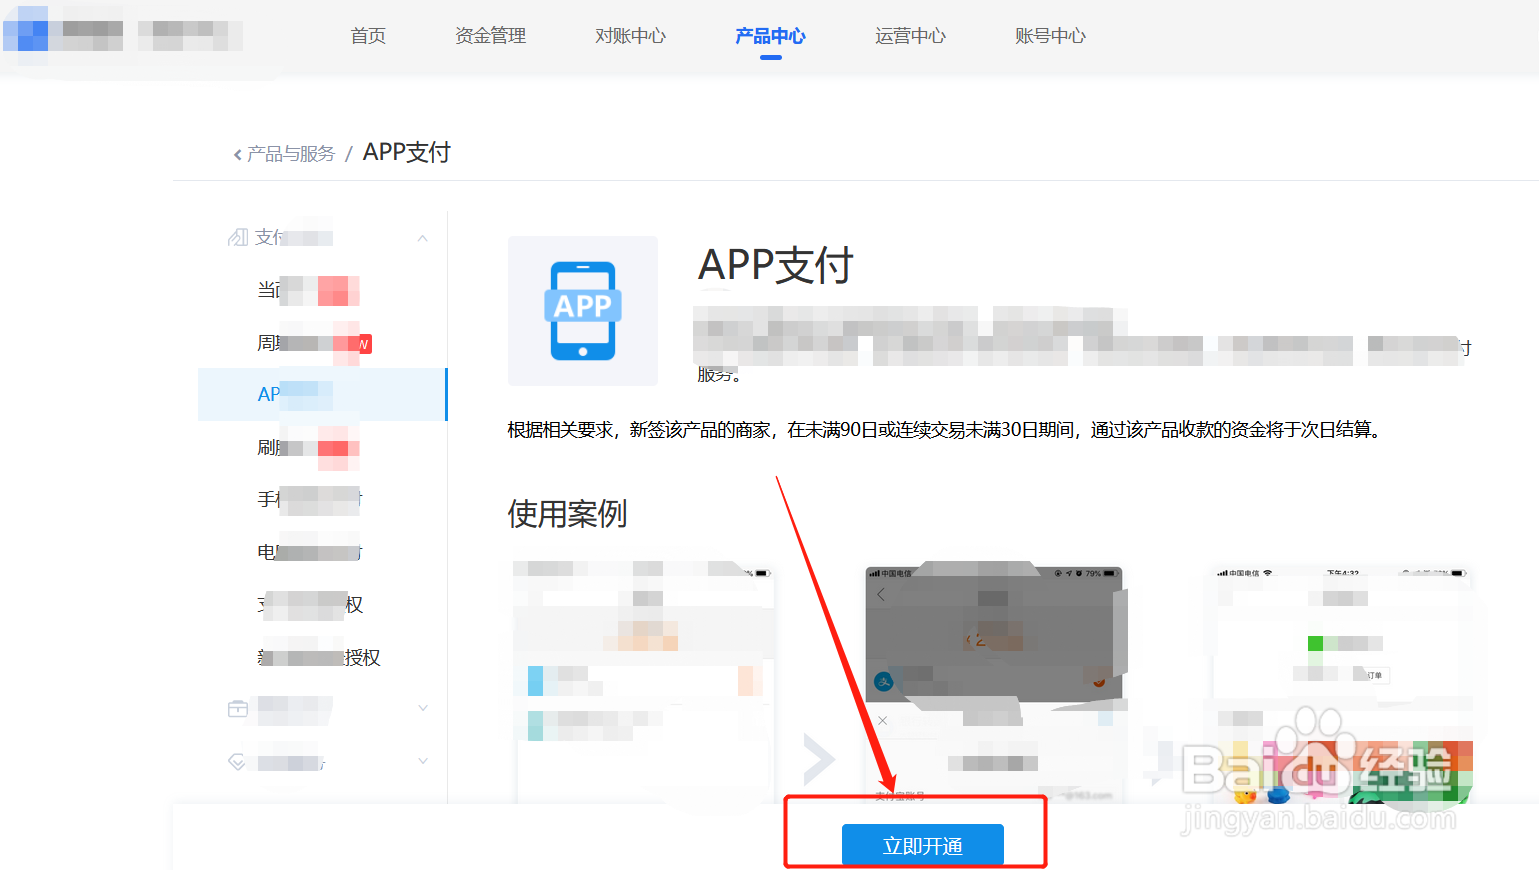Click the arrow between first and second examples

[x=819, y=760]
